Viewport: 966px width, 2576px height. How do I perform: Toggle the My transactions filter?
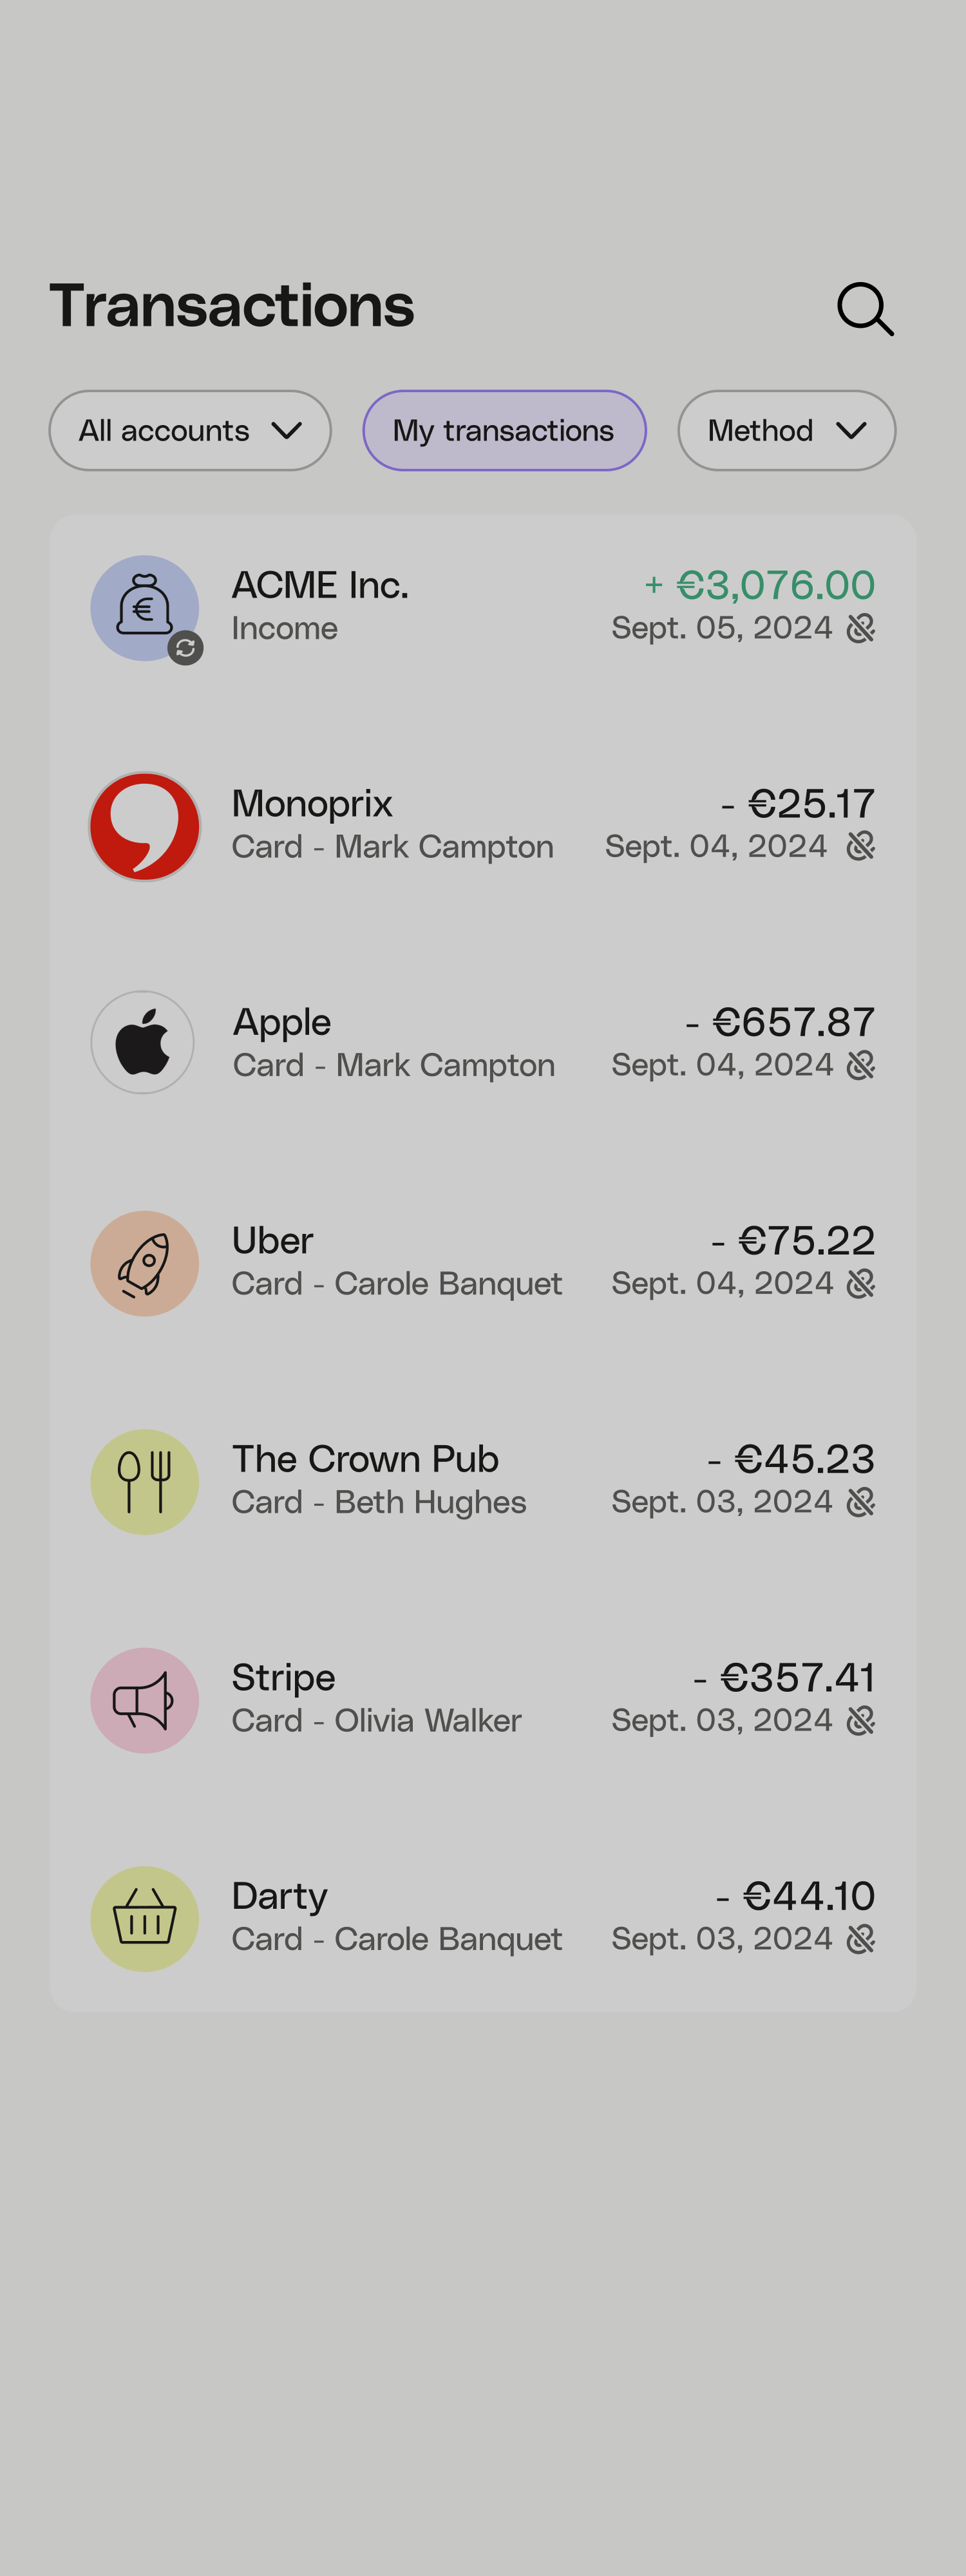click(504, 430)
